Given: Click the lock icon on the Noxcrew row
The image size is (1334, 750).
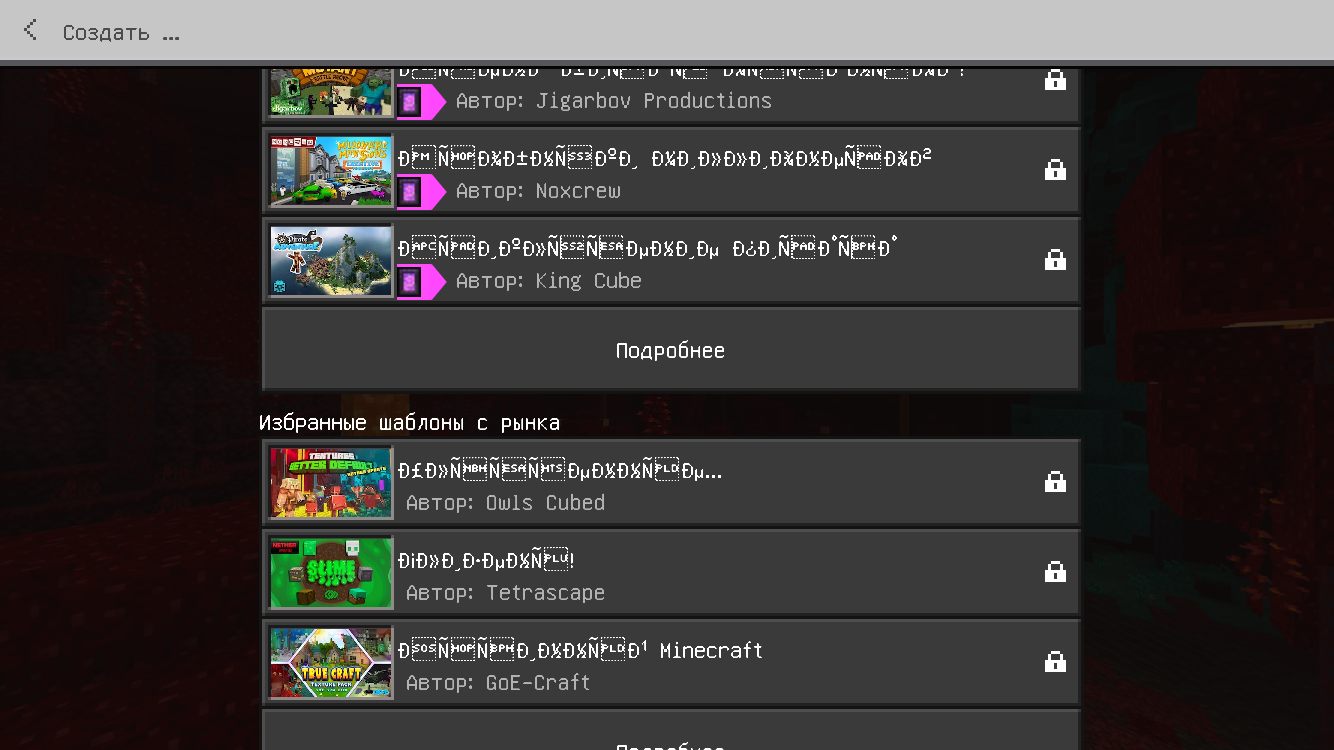Looking at the screenshot, I should coord(1055,170).
